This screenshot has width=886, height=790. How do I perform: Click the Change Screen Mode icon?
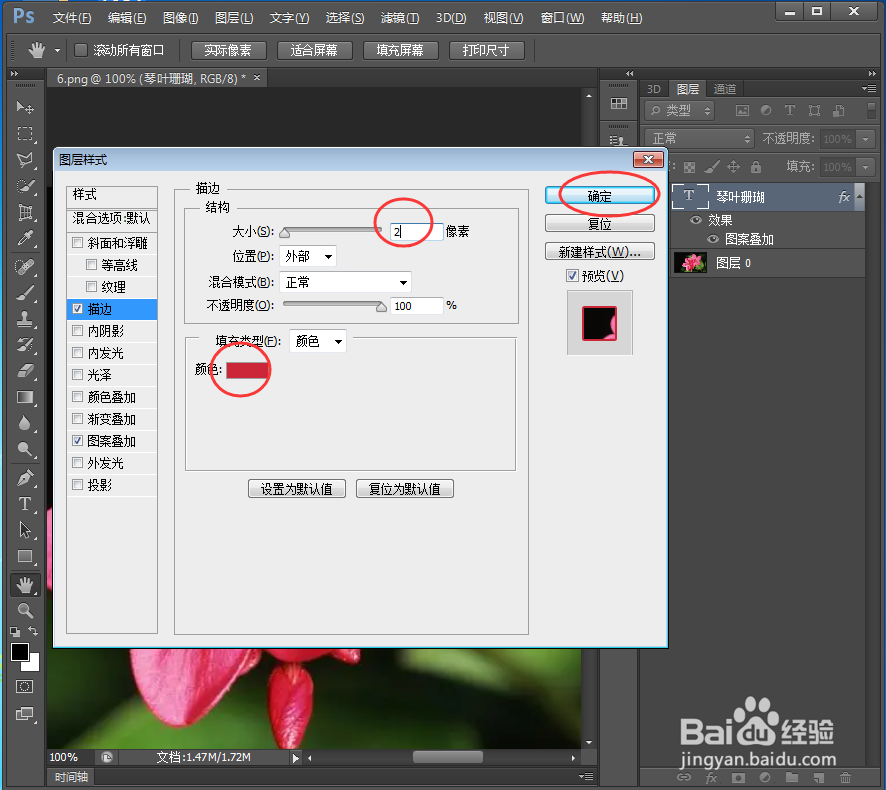24,714
